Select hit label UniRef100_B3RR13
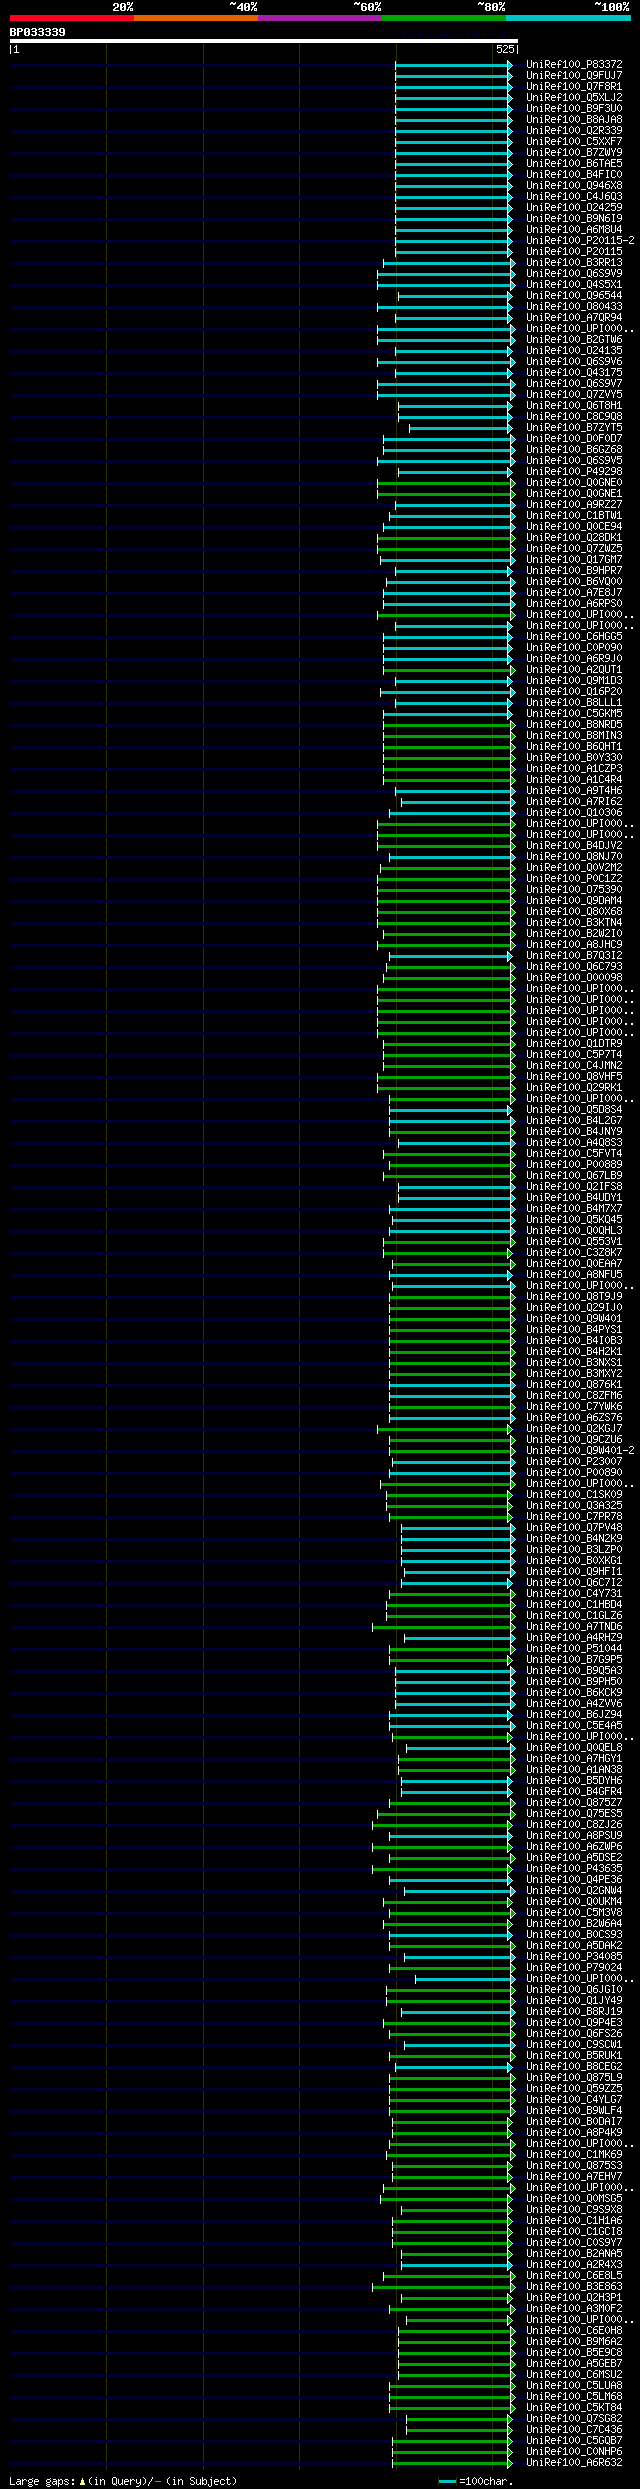This screenshot has height=2489, width=640. pyautogui.click(x=574, y=262)
